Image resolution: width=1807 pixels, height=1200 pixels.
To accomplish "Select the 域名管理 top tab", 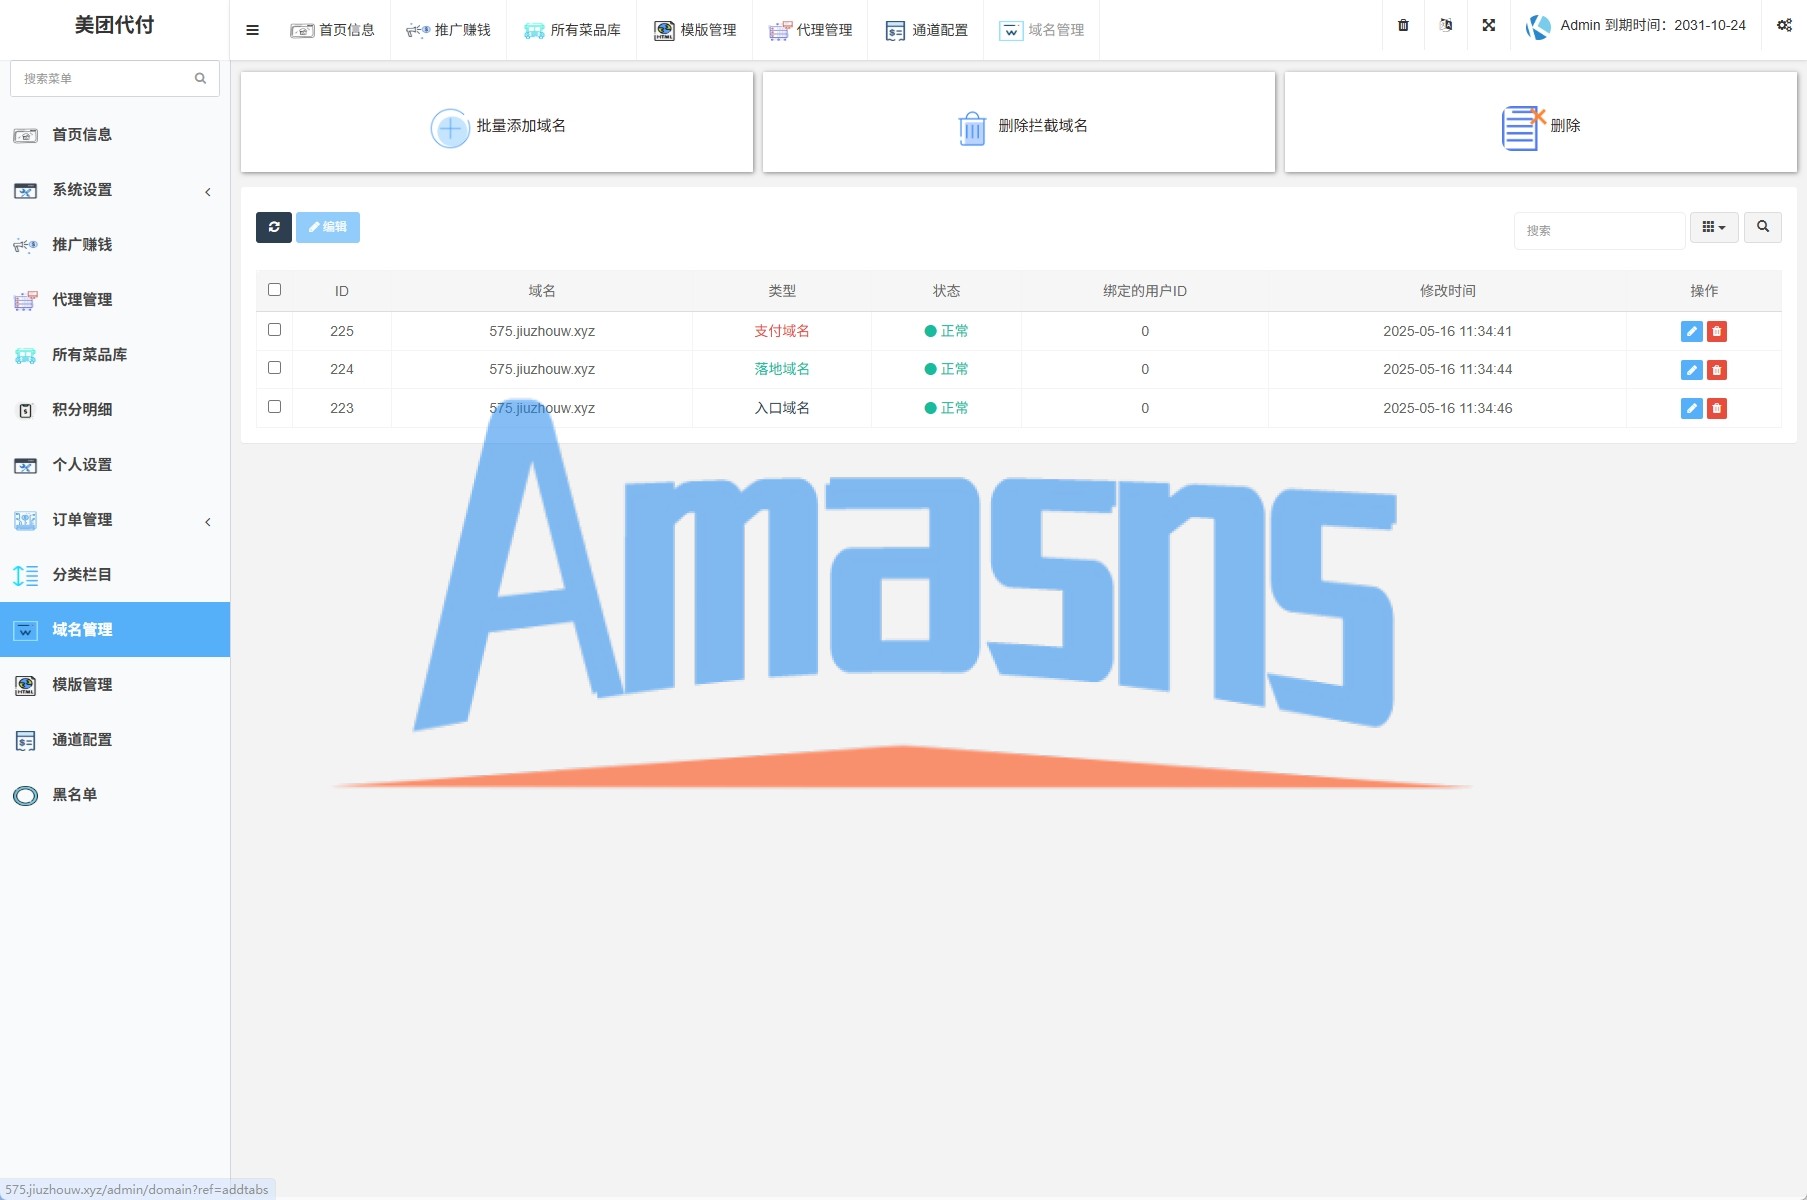I will 1041,30.
